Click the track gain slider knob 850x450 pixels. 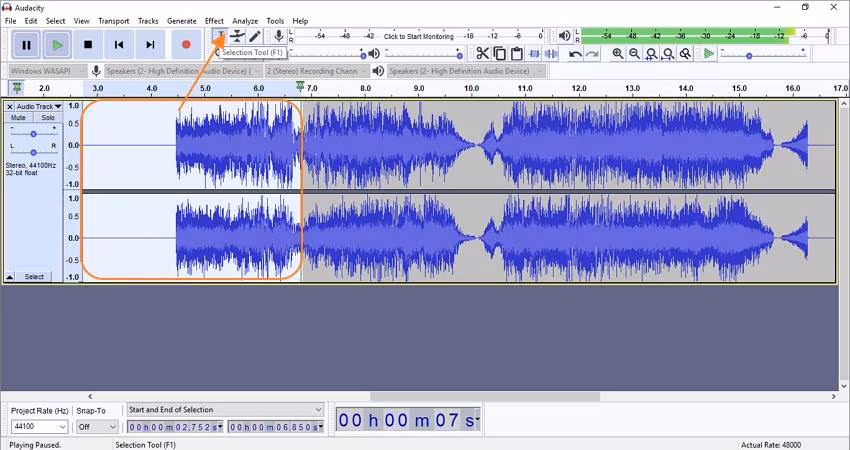pyautogui.click(x=33, y=133)
